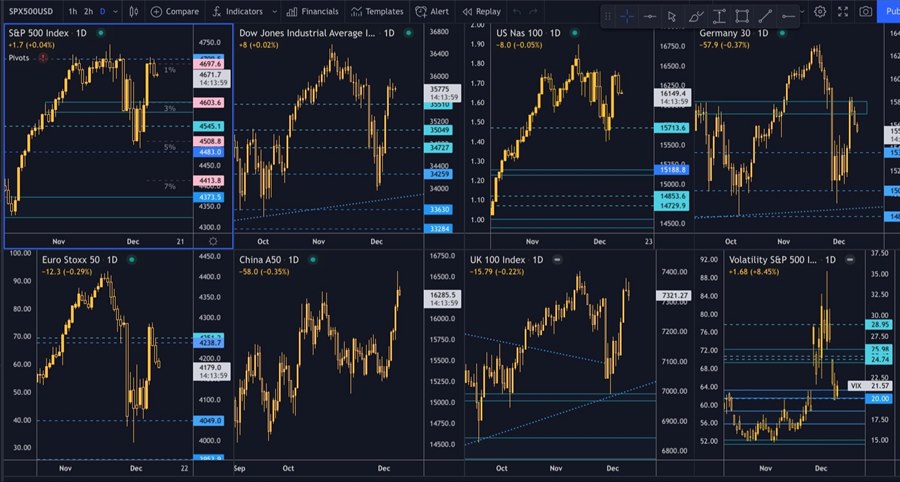Viewport: 900px width, 482px height.
Task: Click the 28.95 VIX price line label
Action: tap(879, 325)
